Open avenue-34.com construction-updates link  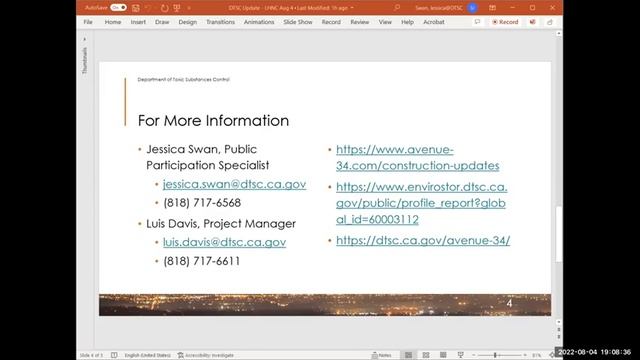(x=418, y=158)
